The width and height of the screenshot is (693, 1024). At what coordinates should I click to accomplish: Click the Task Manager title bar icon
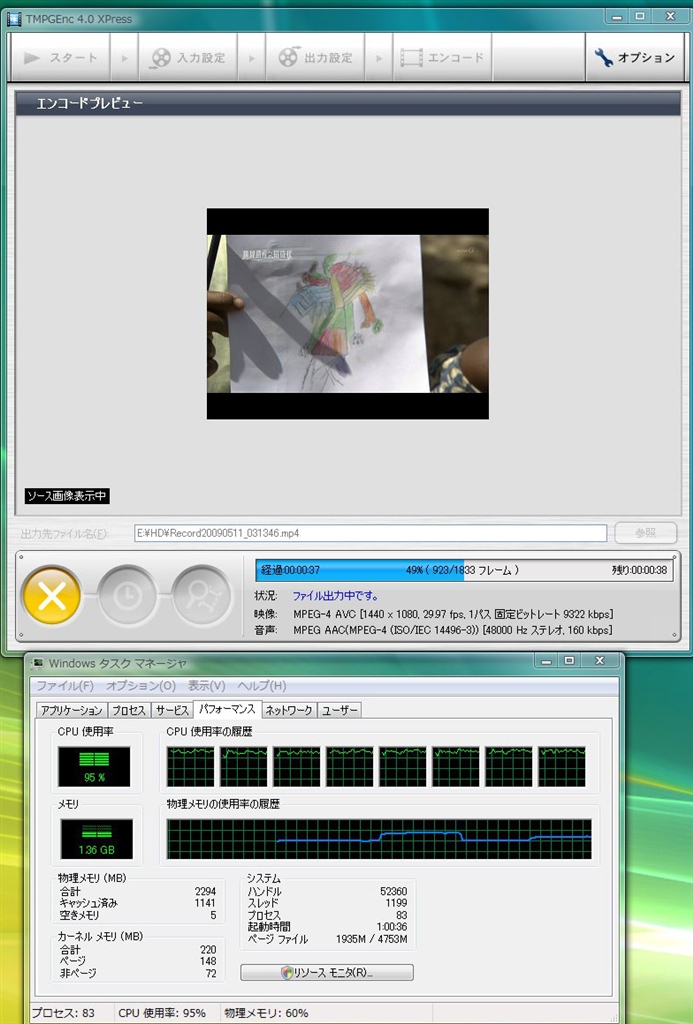click(39, 664)
